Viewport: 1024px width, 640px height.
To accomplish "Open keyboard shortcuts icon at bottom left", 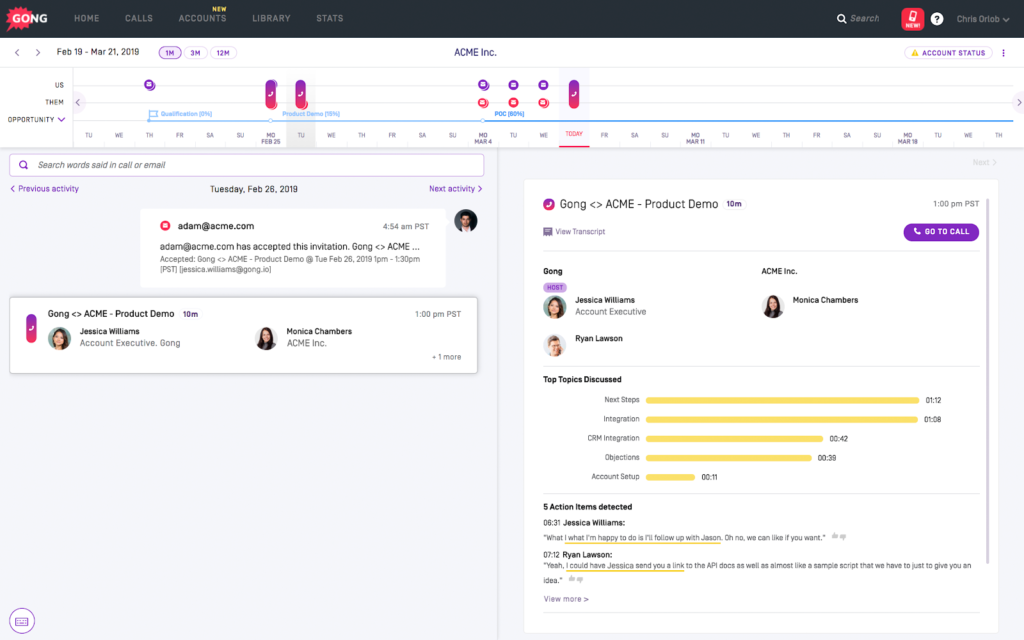I will (x=22, y=621).
